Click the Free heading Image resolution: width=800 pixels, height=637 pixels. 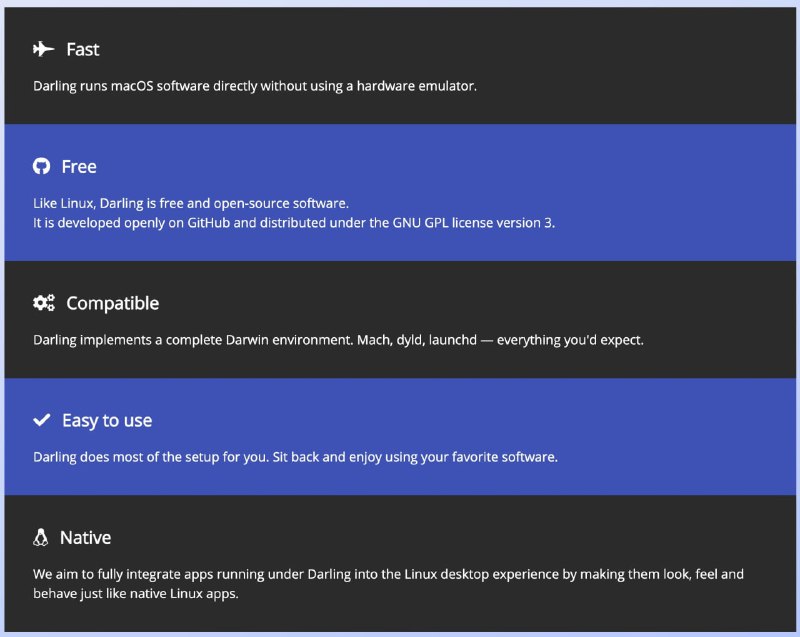pyautogui.click(x=79, y=167)
